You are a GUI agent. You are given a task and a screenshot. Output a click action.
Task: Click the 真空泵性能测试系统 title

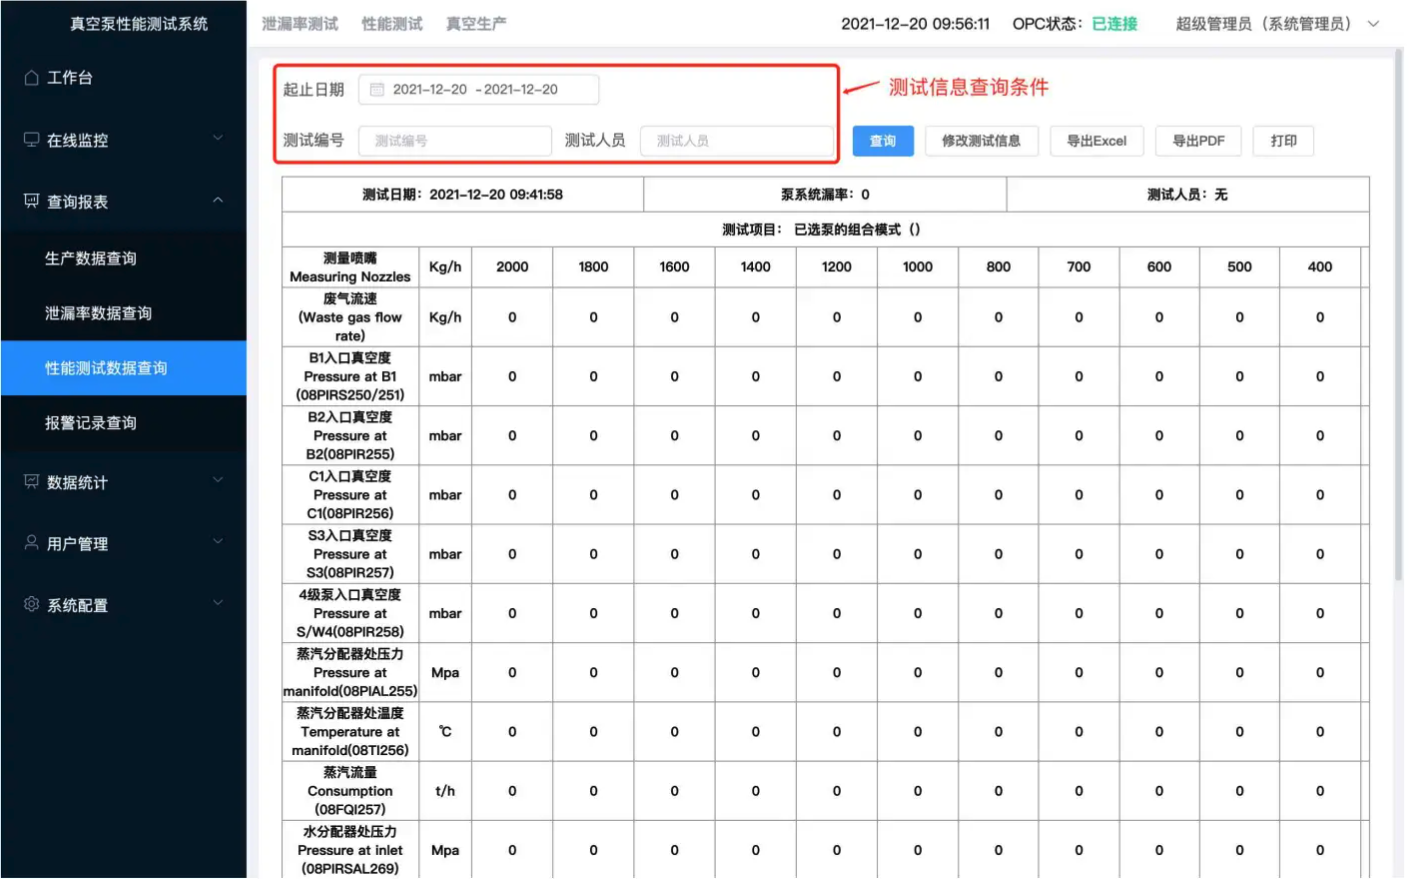pyautogui.click(x=139, y=24)
